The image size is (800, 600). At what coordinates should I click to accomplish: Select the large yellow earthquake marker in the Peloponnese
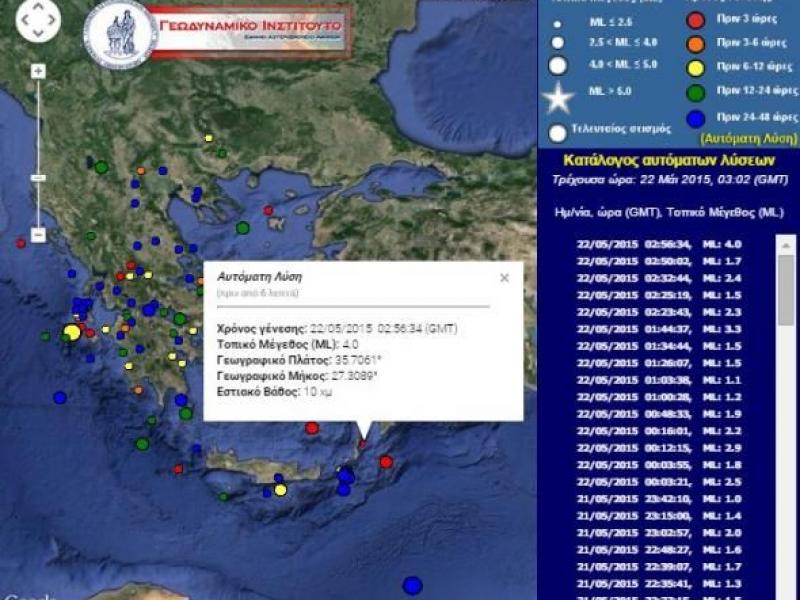70,330
